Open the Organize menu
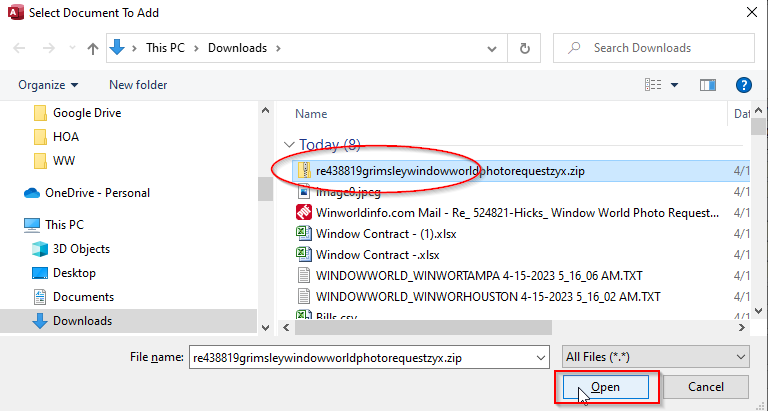 pos(48,85)
